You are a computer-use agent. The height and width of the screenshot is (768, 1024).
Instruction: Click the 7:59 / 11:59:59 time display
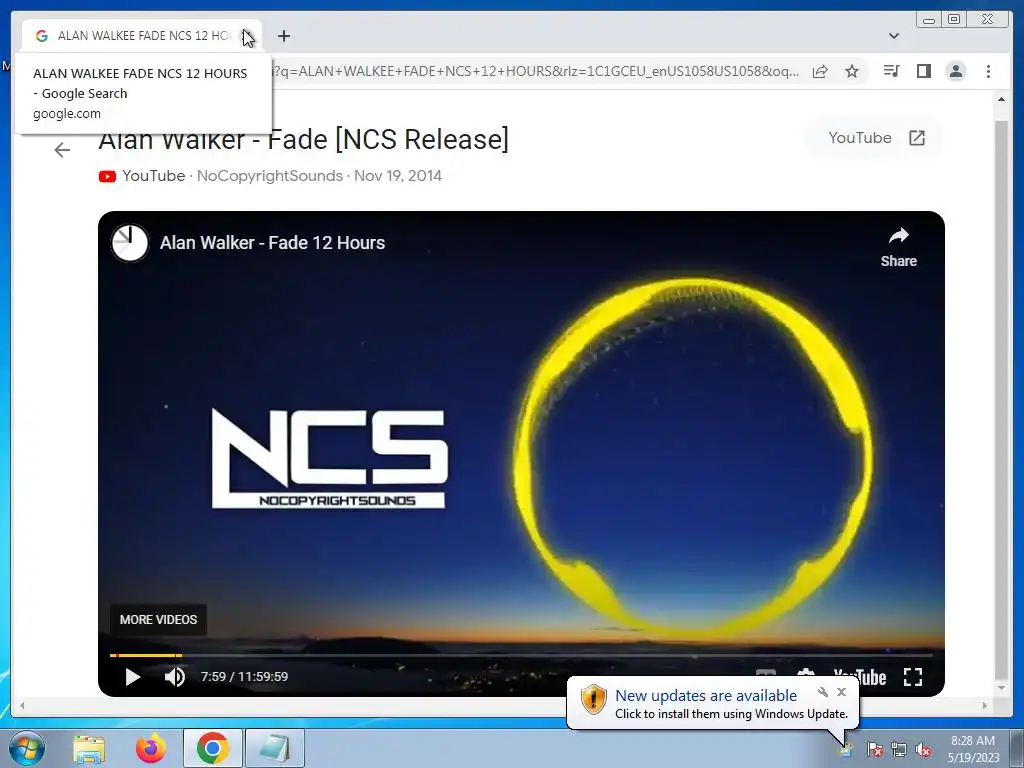244,677
